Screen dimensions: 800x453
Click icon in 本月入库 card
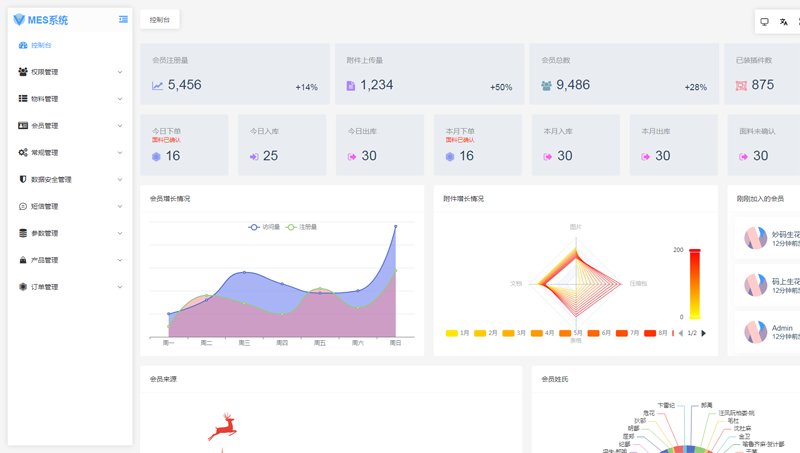548,157
